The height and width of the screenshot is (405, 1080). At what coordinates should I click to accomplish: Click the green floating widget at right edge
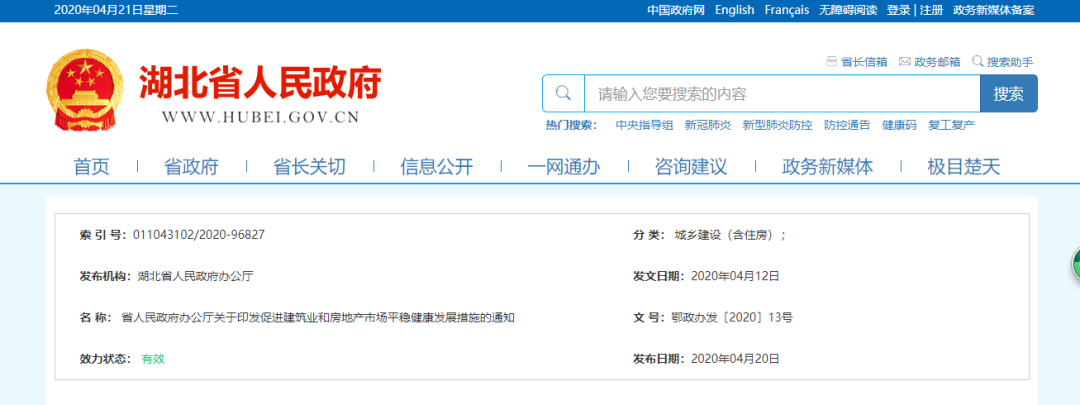pos(1075,265)
